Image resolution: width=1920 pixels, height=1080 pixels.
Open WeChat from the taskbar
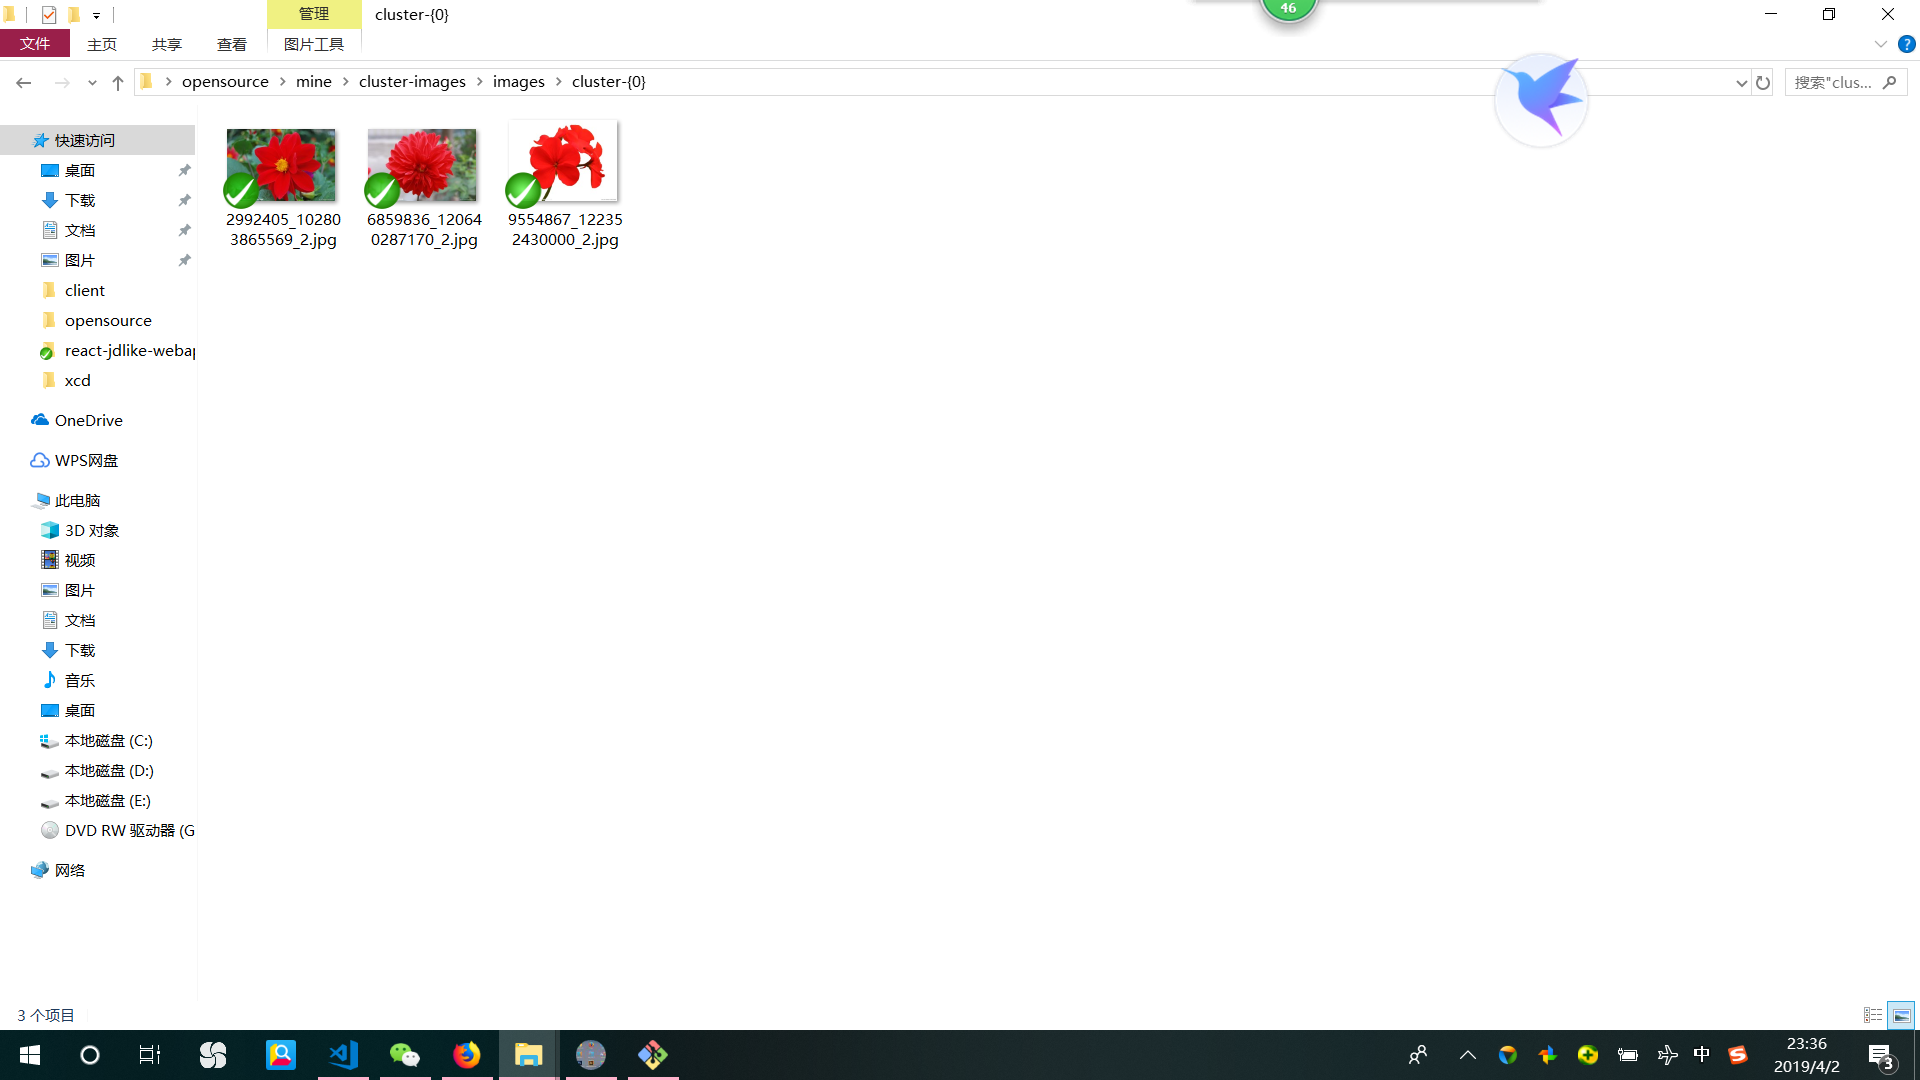405,1055
